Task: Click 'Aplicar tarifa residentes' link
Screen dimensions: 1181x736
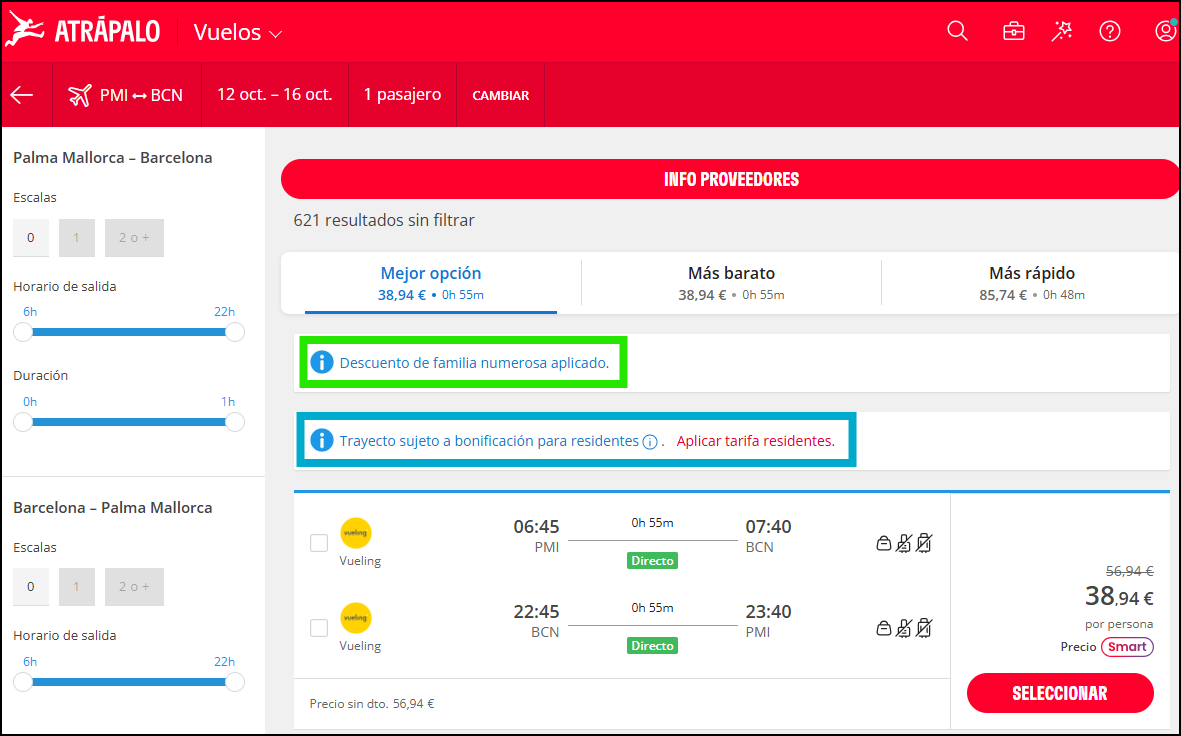Action: pyautogui.click(x=755, y=441)
